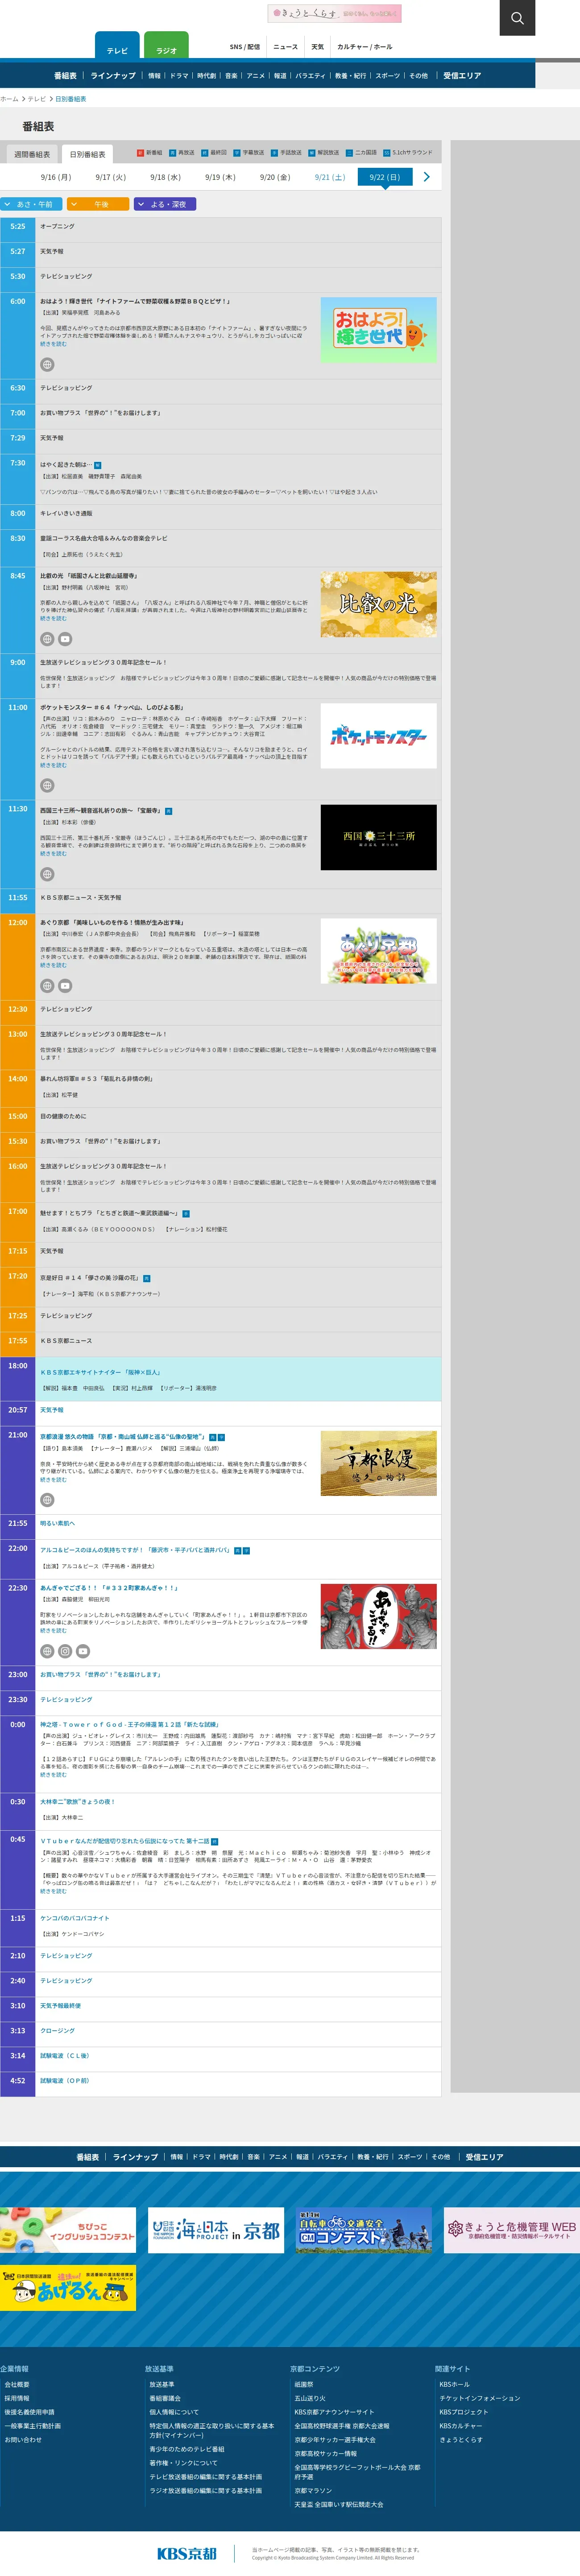580x2576 pixels.
Task: Open 番組審議会 footer link
Action: [165, 2398]
